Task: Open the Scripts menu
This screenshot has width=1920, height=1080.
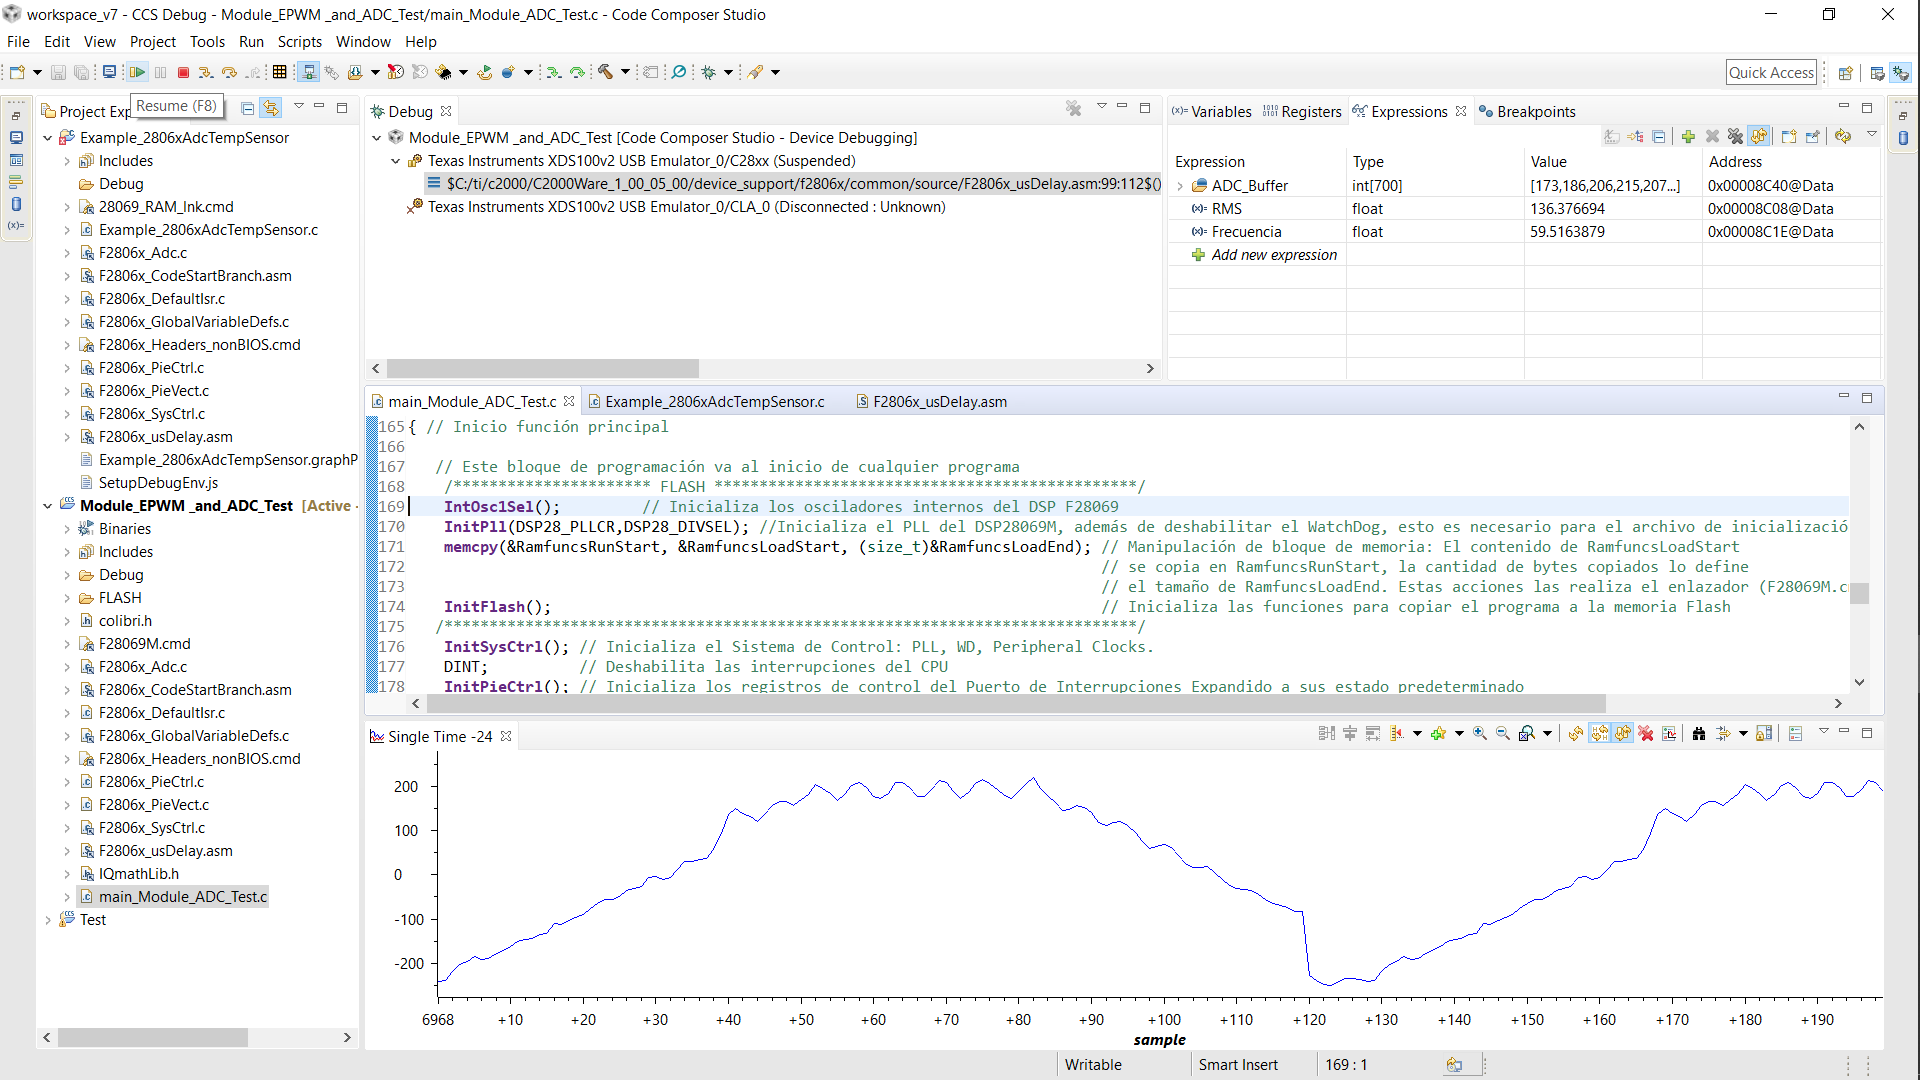Action: click(299, 42)
